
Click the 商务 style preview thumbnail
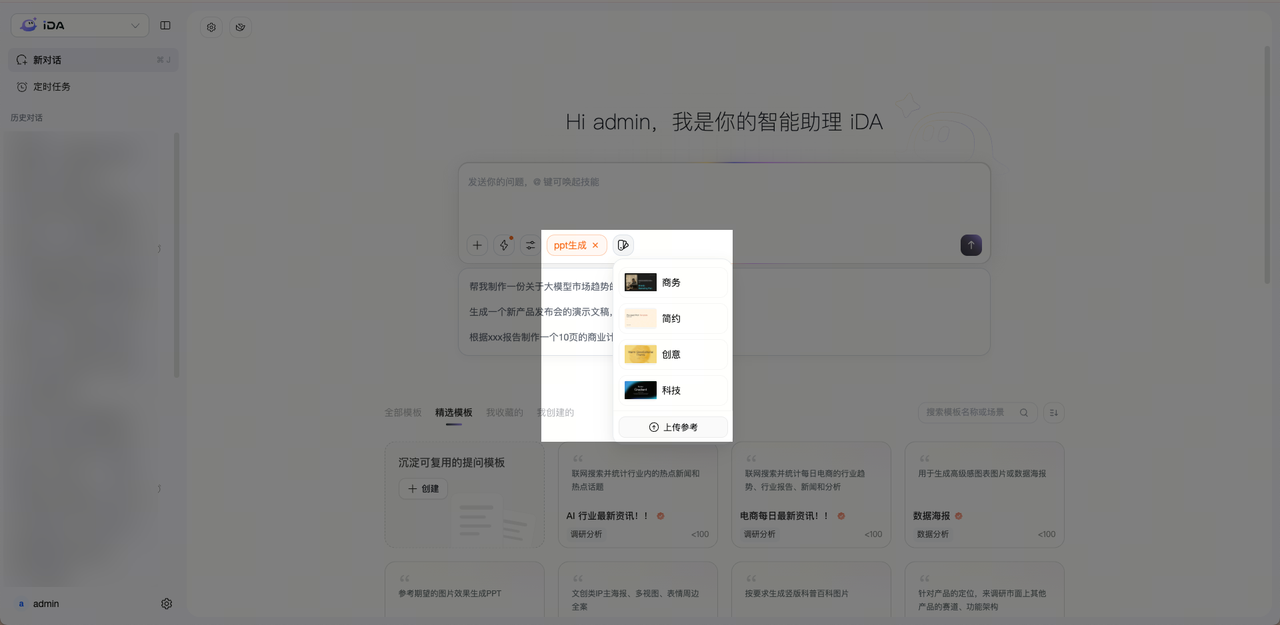(x=641, y=283)
